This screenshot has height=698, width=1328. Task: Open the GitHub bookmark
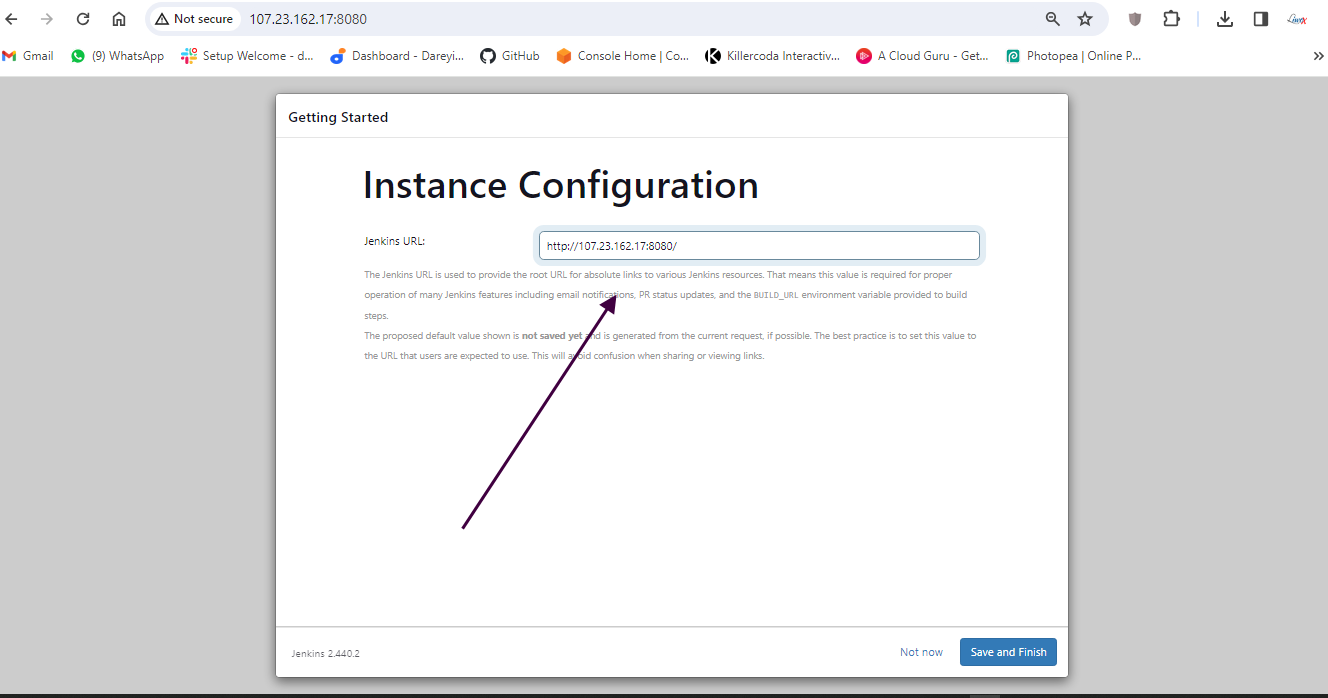click(510, 56)
